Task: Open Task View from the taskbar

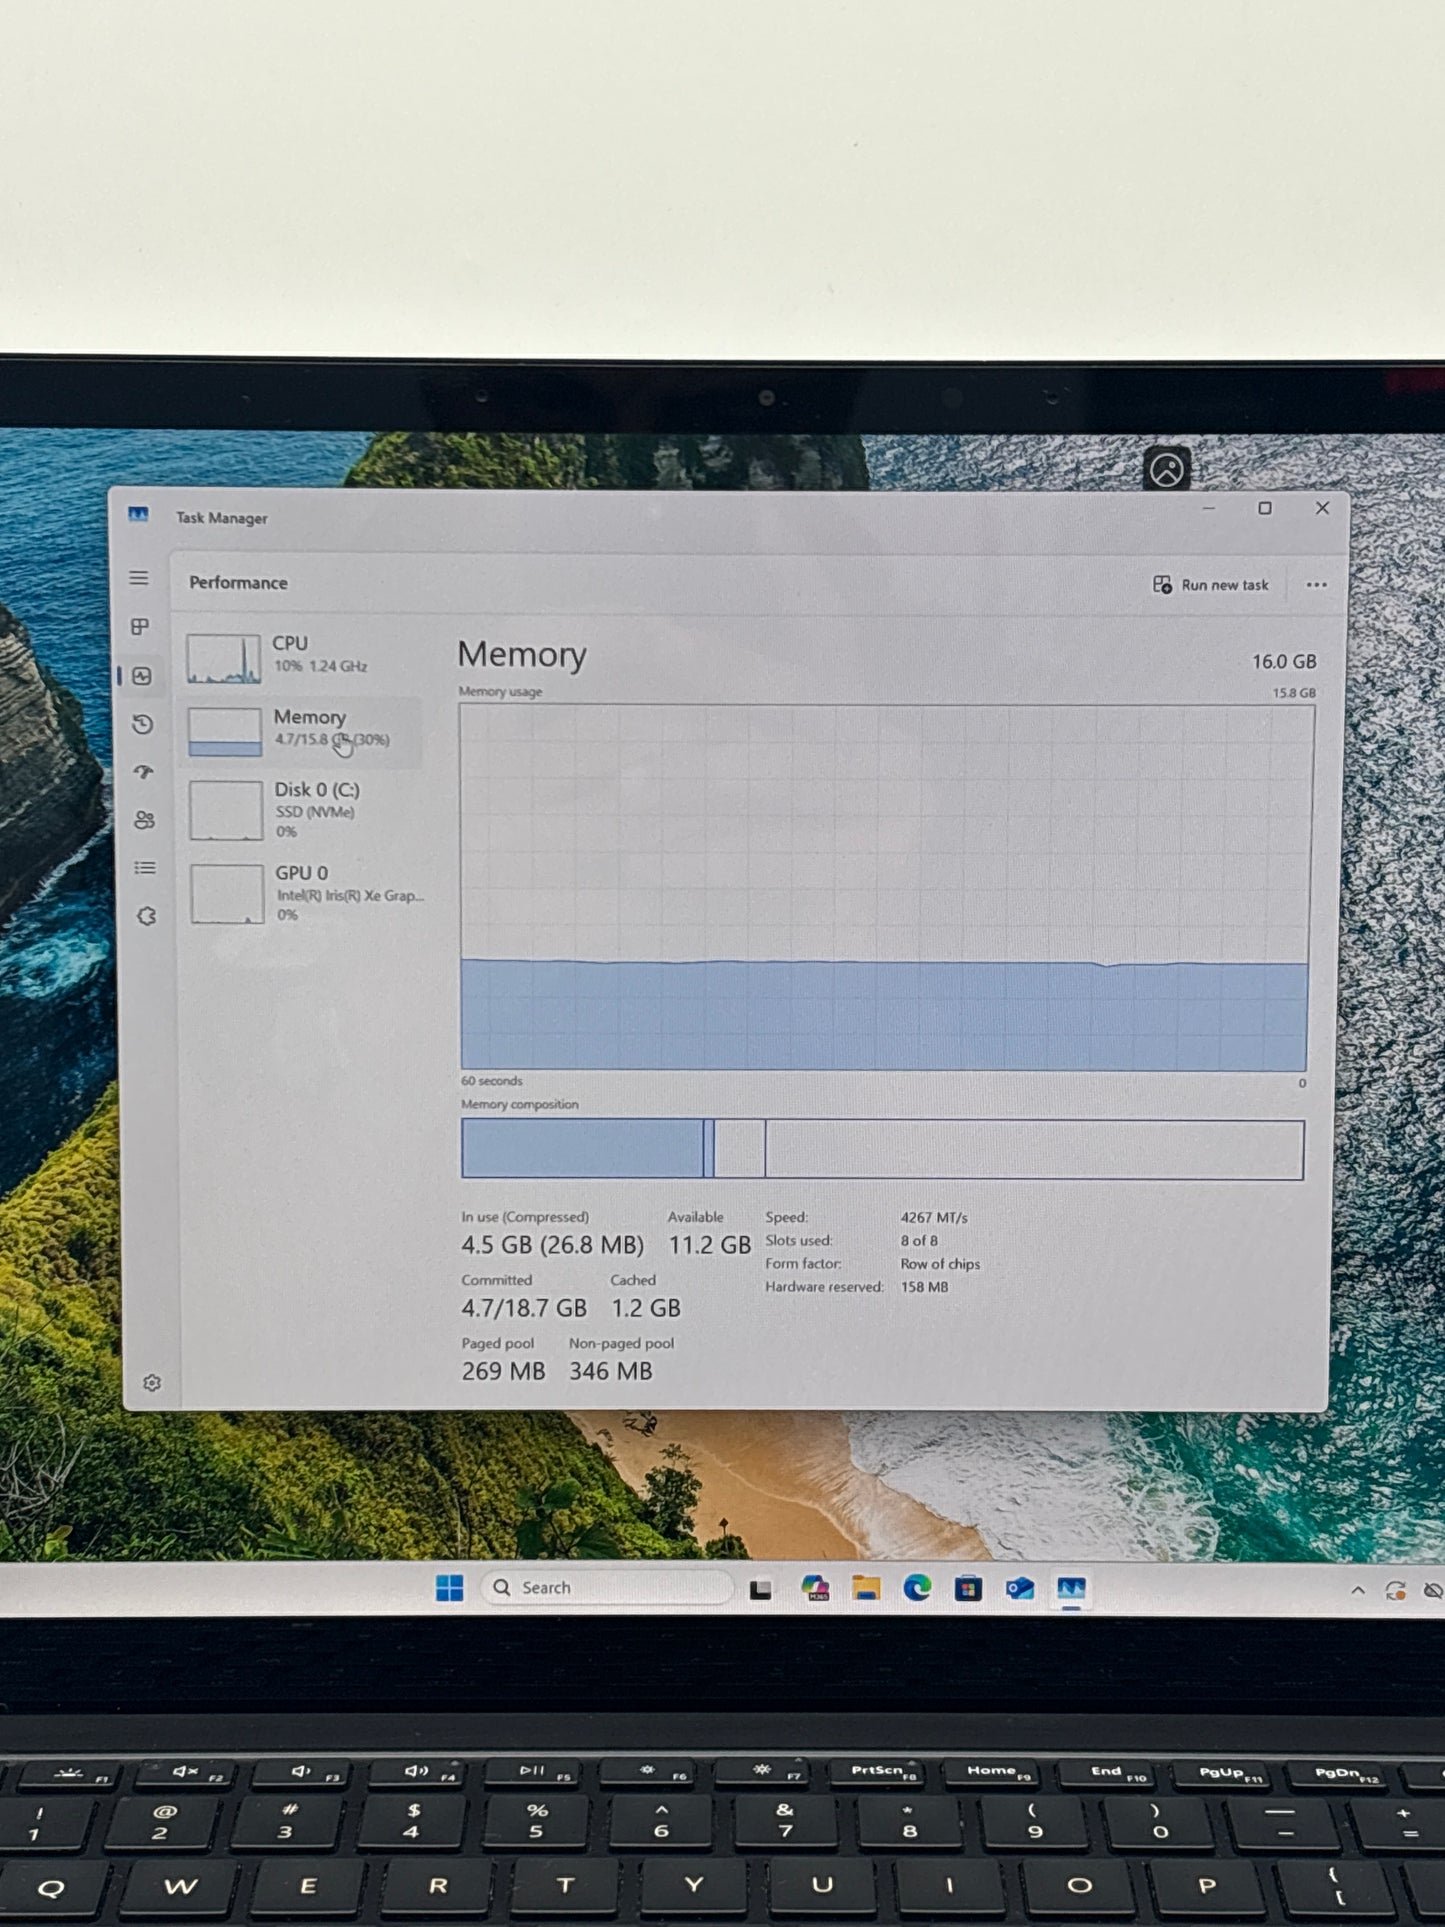Action: [761, 1589]
